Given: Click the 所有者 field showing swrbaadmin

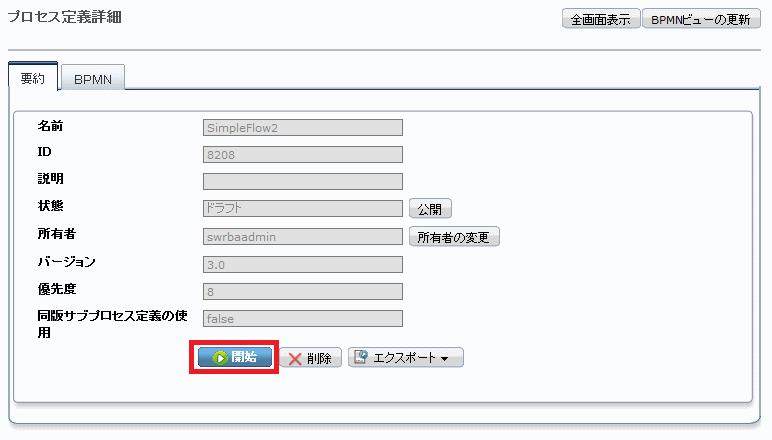Looking at the screenshot, I should point(303,237).
